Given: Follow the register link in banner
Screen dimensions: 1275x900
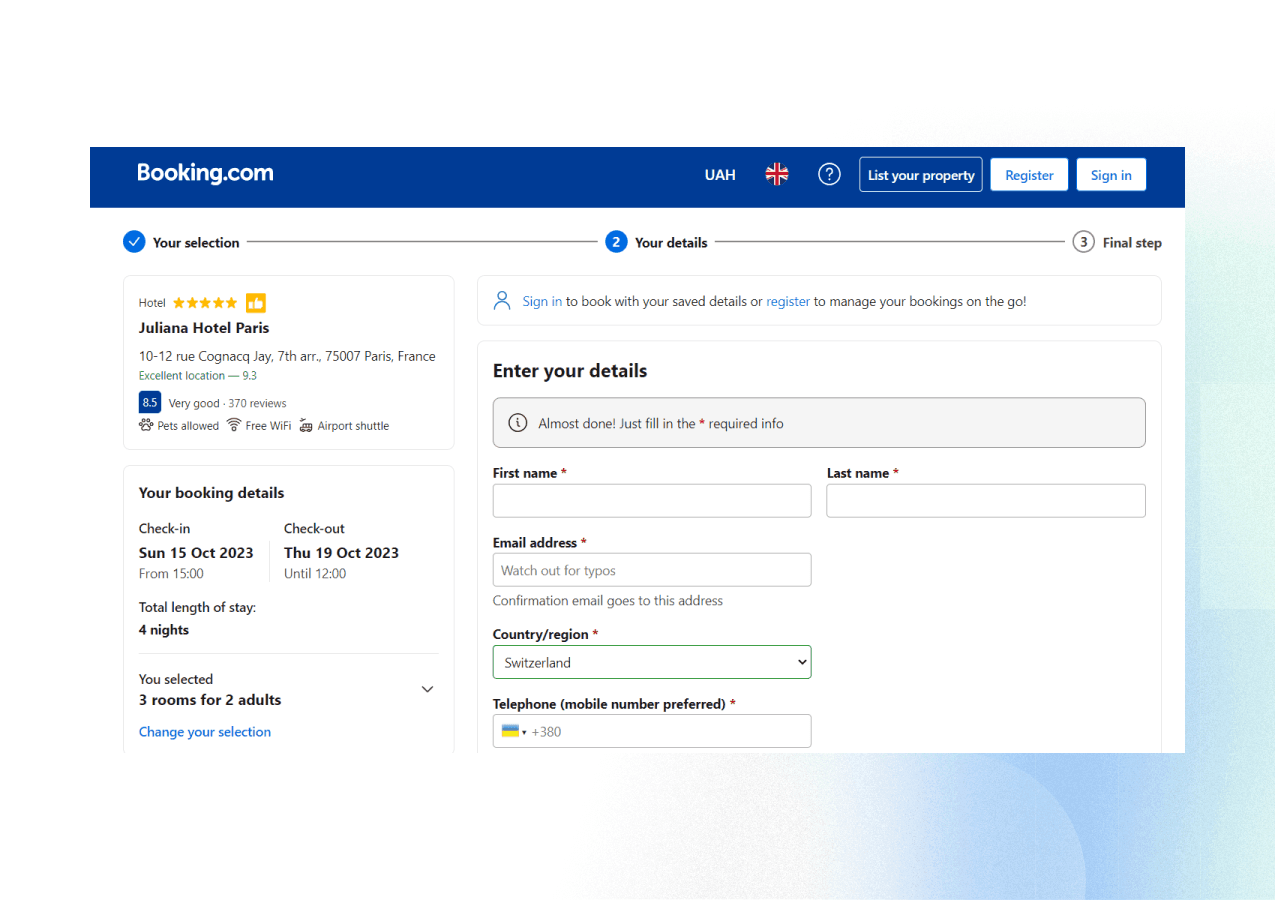Looking at the screenshot, I should (x=788, y=301).
